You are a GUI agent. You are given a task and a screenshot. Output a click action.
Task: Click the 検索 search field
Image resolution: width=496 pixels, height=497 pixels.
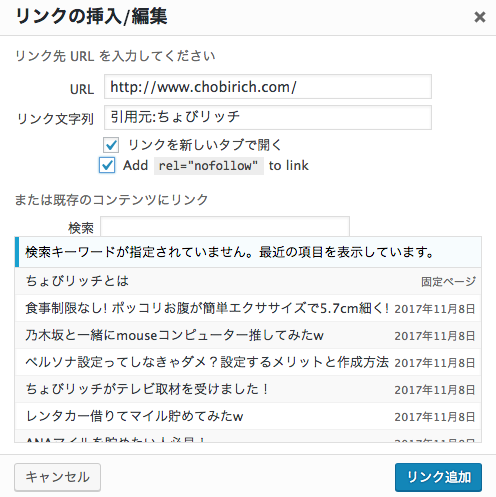click(225, 227)
